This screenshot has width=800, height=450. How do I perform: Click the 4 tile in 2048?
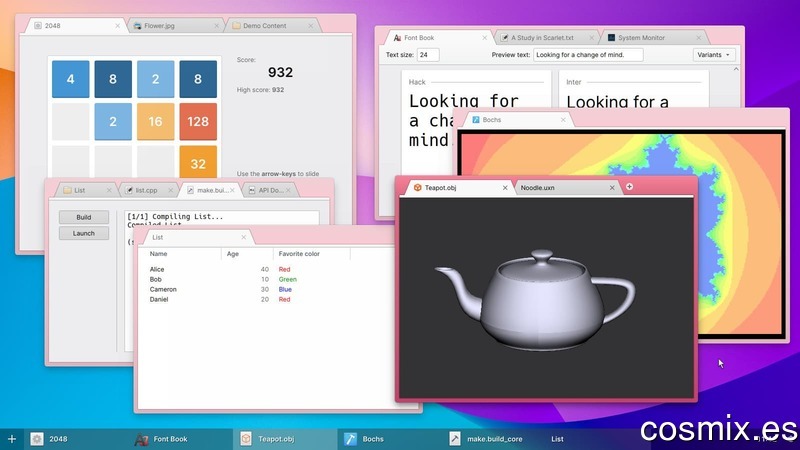click(70, 79)
